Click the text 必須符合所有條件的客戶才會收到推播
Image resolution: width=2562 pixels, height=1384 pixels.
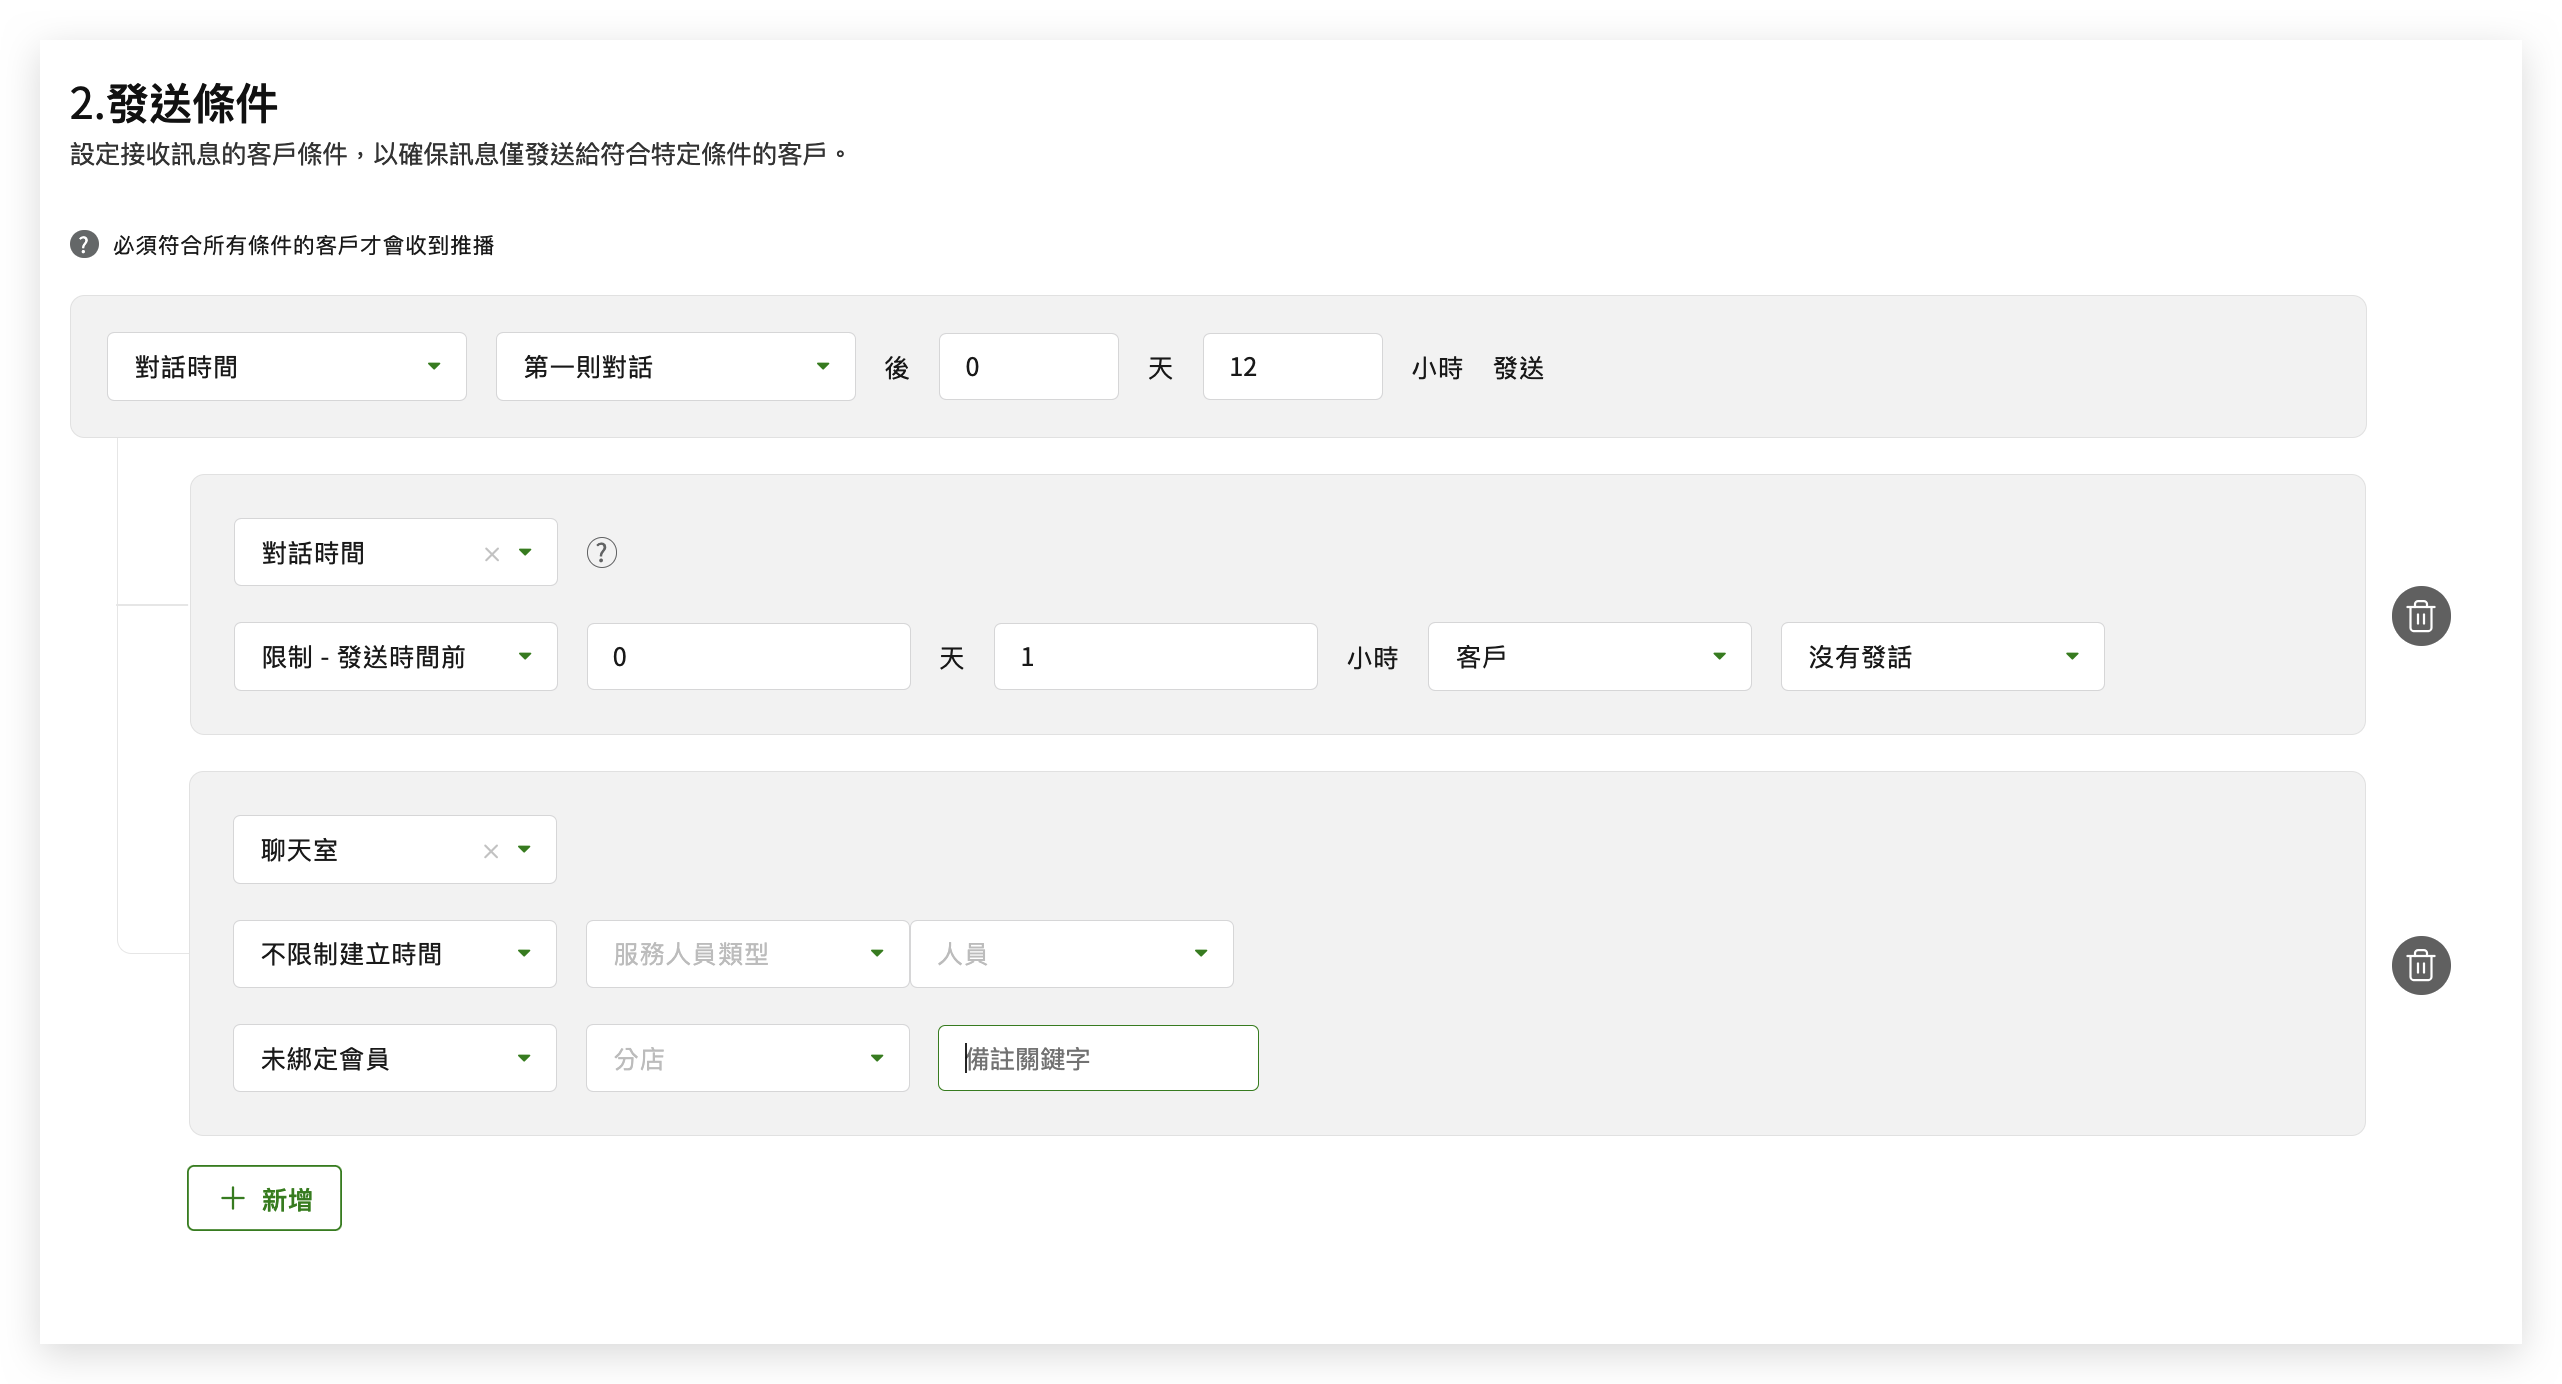tap(304, 245)
